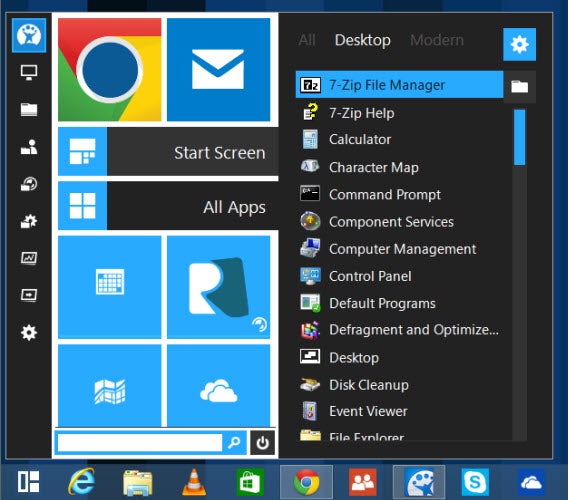
Task: Open the gear settings icon in left sidebar
Action: click(29, 332)
